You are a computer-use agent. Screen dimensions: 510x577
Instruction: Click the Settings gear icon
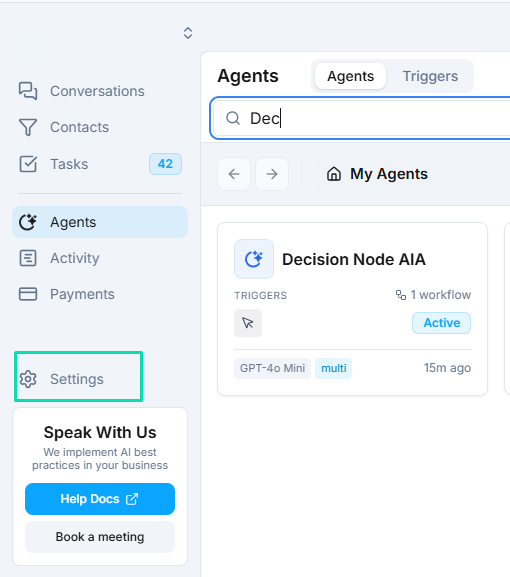(x=28, y=379)
